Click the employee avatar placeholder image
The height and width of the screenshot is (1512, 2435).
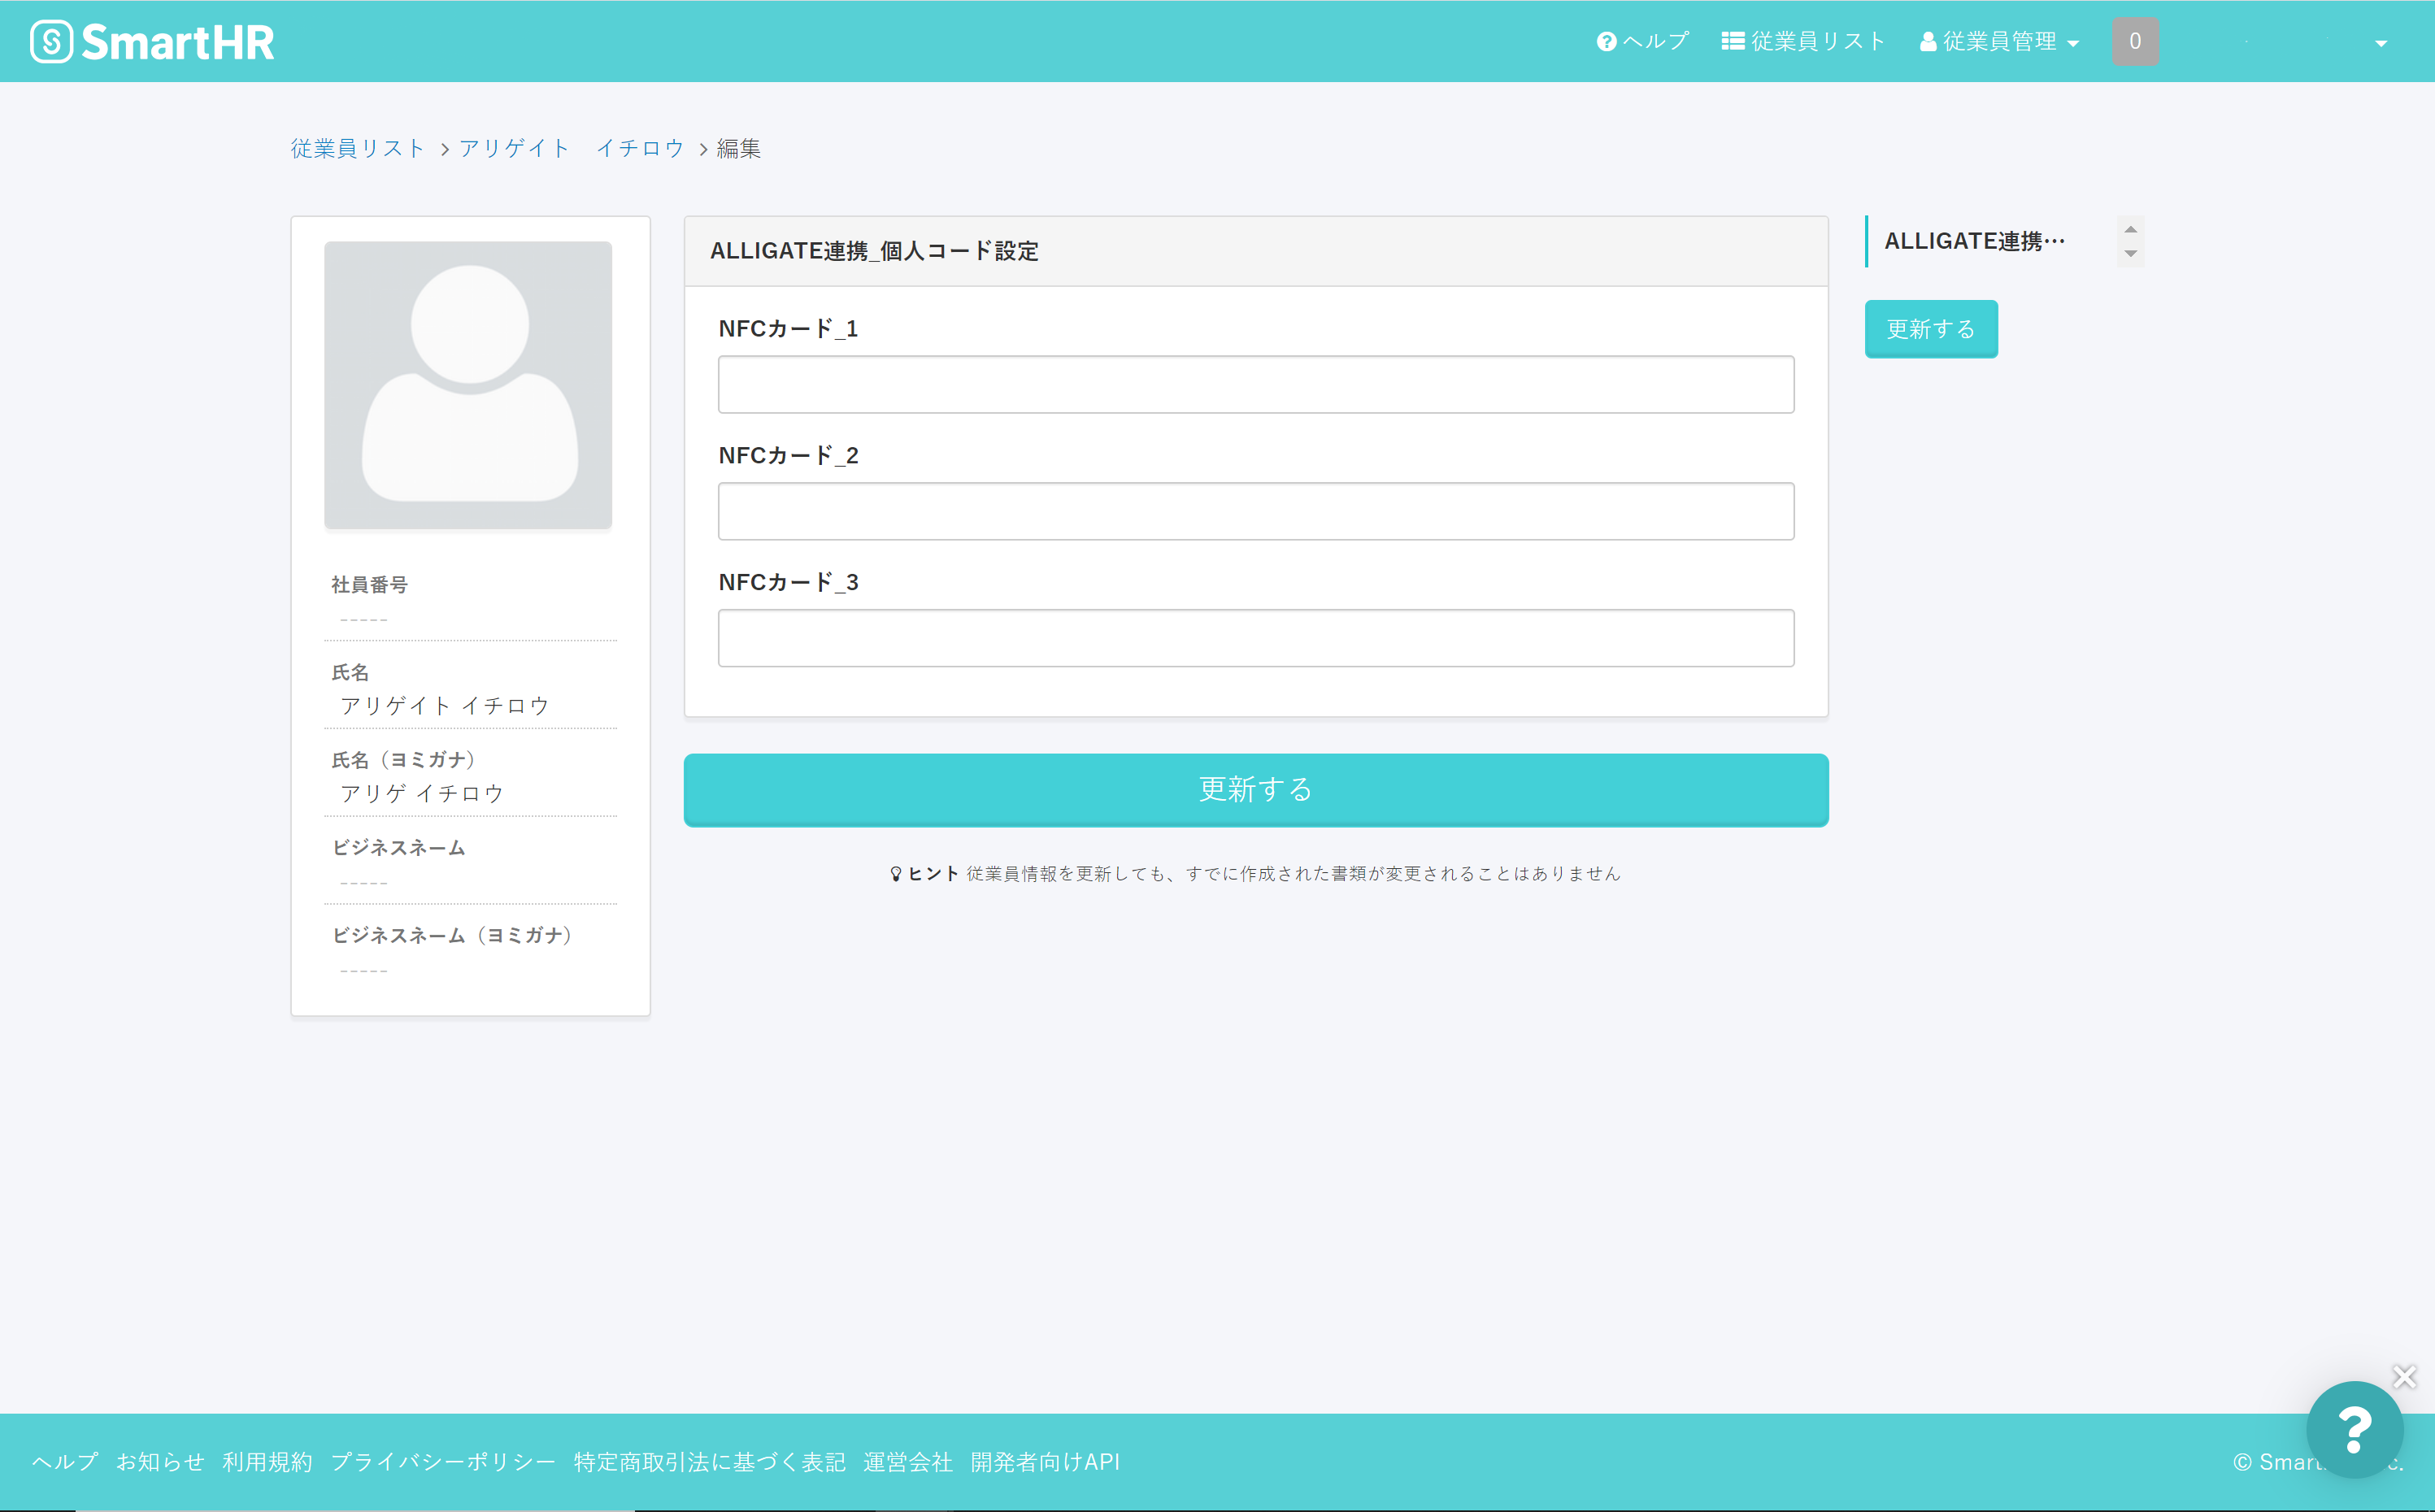pyautogui.click(x=468, y=385)
